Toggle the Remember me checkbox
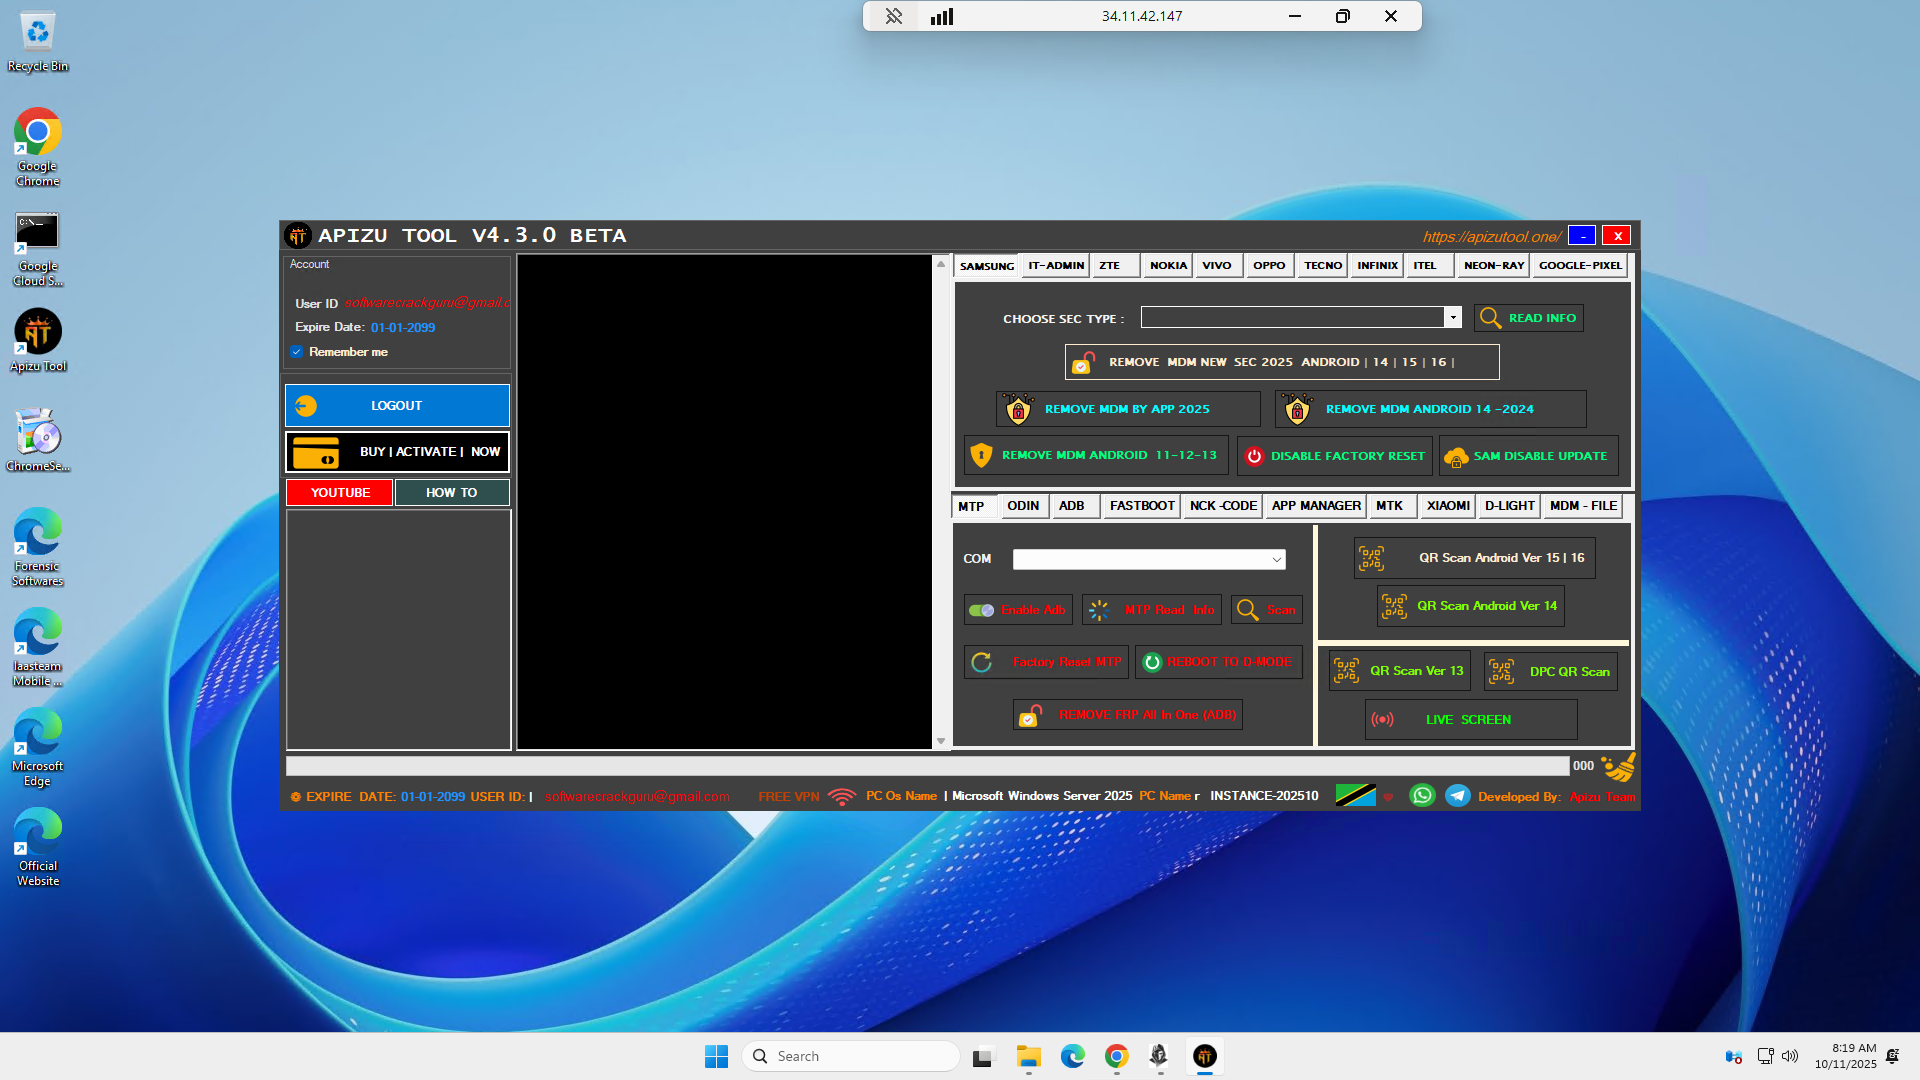1920x1080 pixels. pyautogui.click(x=297, y=352)
